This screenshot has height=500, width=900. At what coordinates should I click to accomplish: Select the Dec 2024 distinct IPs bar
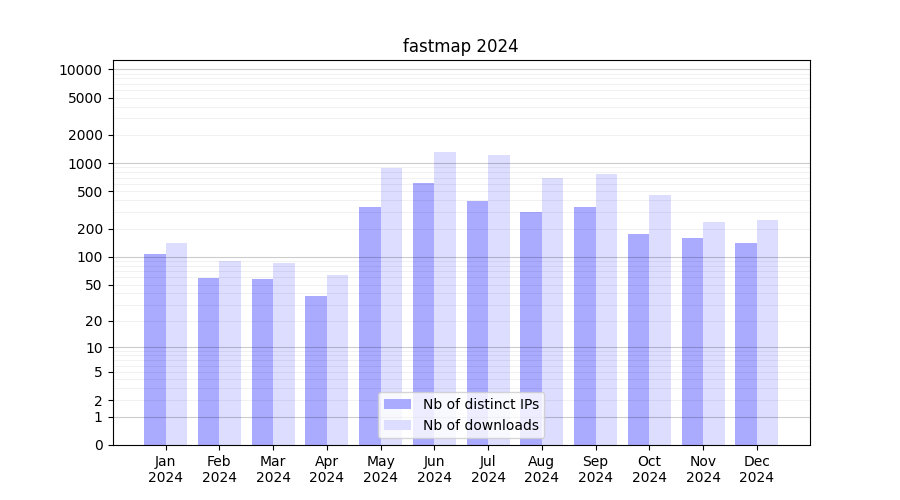pyautogui.click(x=746, y=343)
